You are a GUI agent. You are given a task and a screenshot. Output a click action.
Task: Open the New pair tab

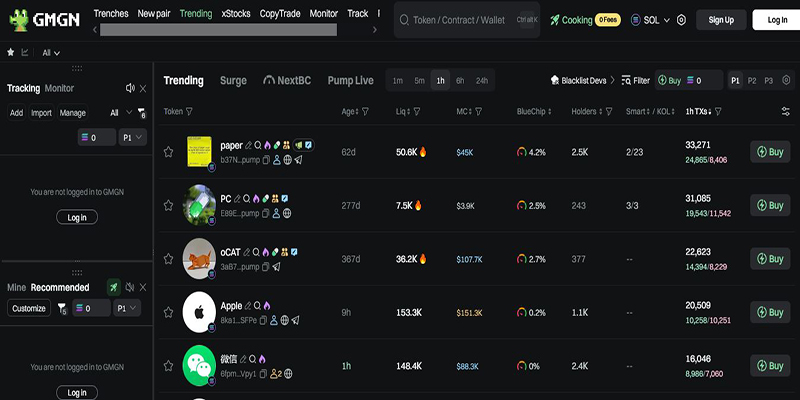click(154, 14)
